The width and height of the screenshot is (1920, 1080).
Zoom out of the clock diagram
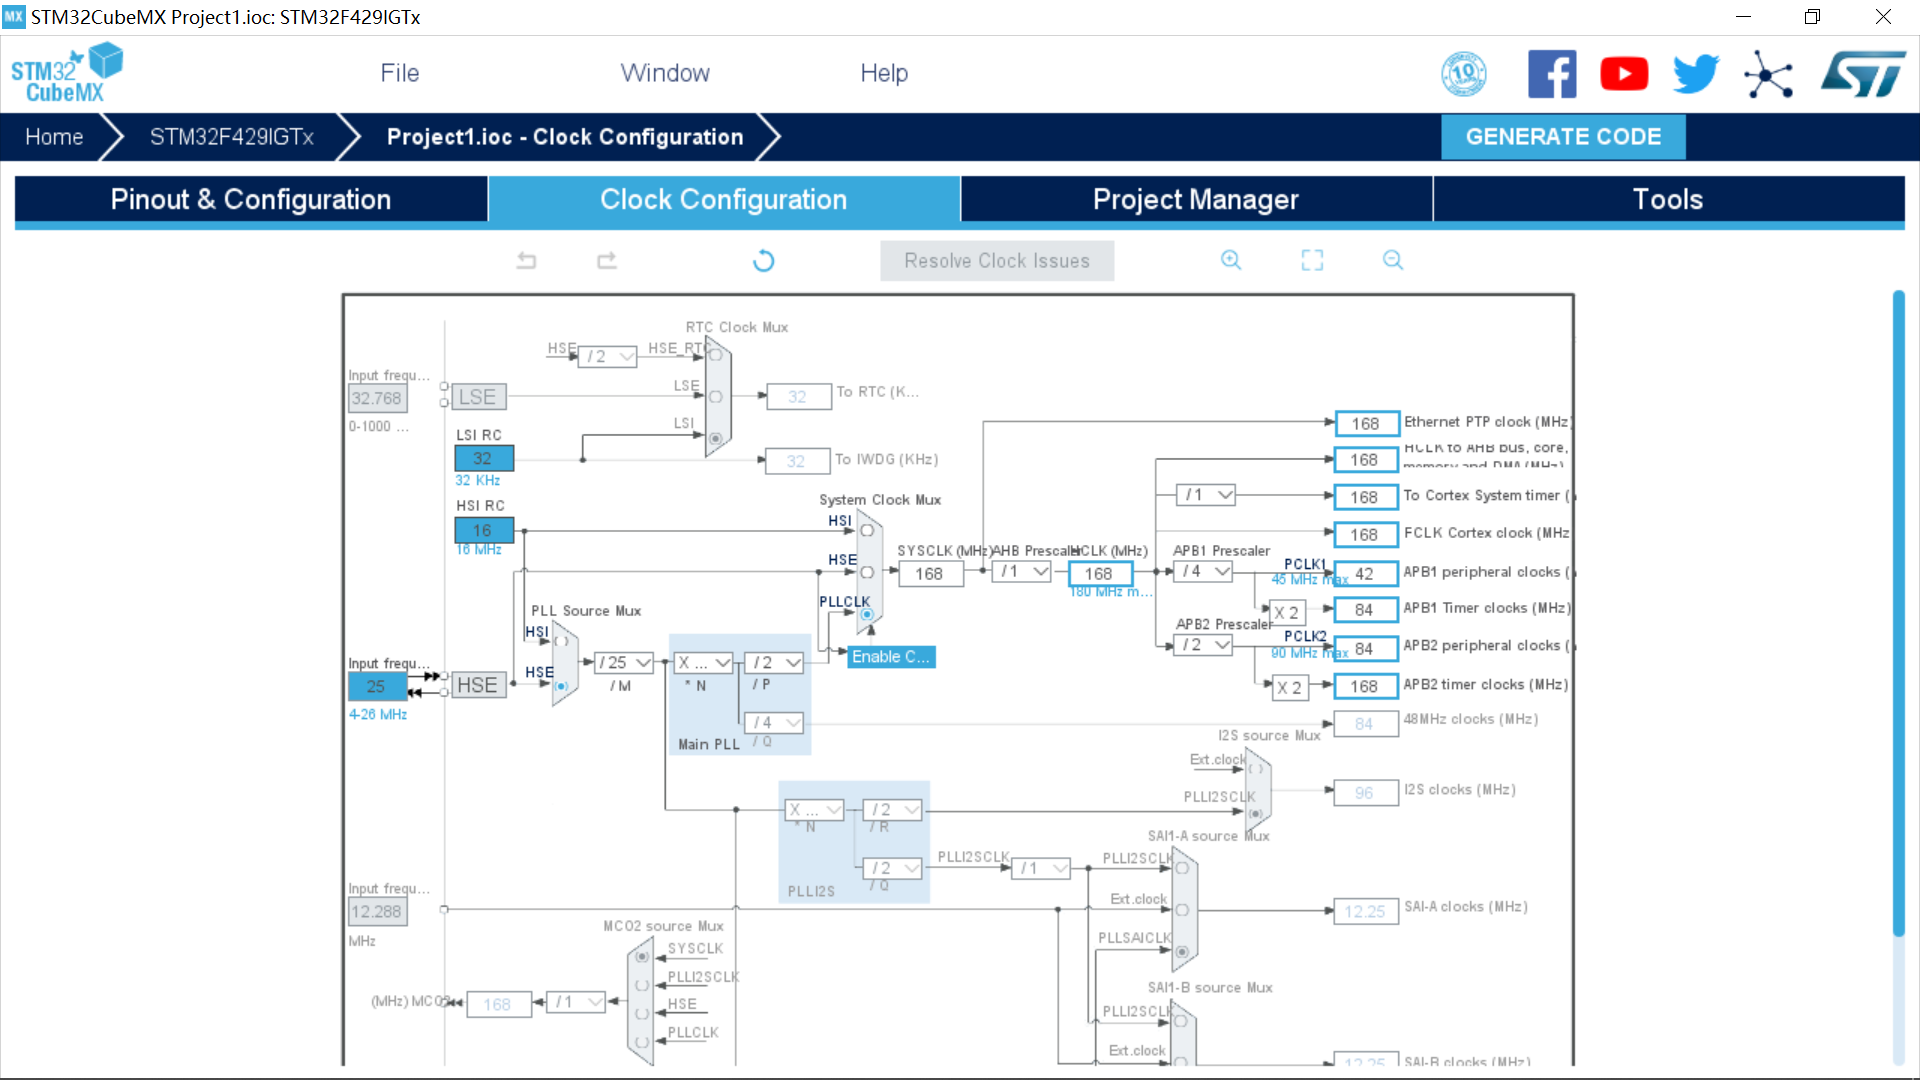click(1393, 260)
